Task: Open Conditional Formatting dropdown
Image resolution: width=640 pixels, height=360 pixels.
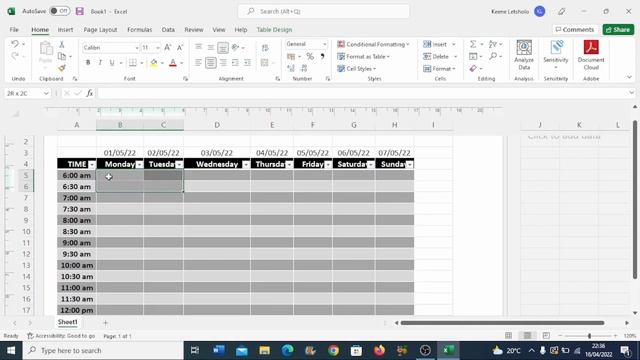Action: [373, 44]
